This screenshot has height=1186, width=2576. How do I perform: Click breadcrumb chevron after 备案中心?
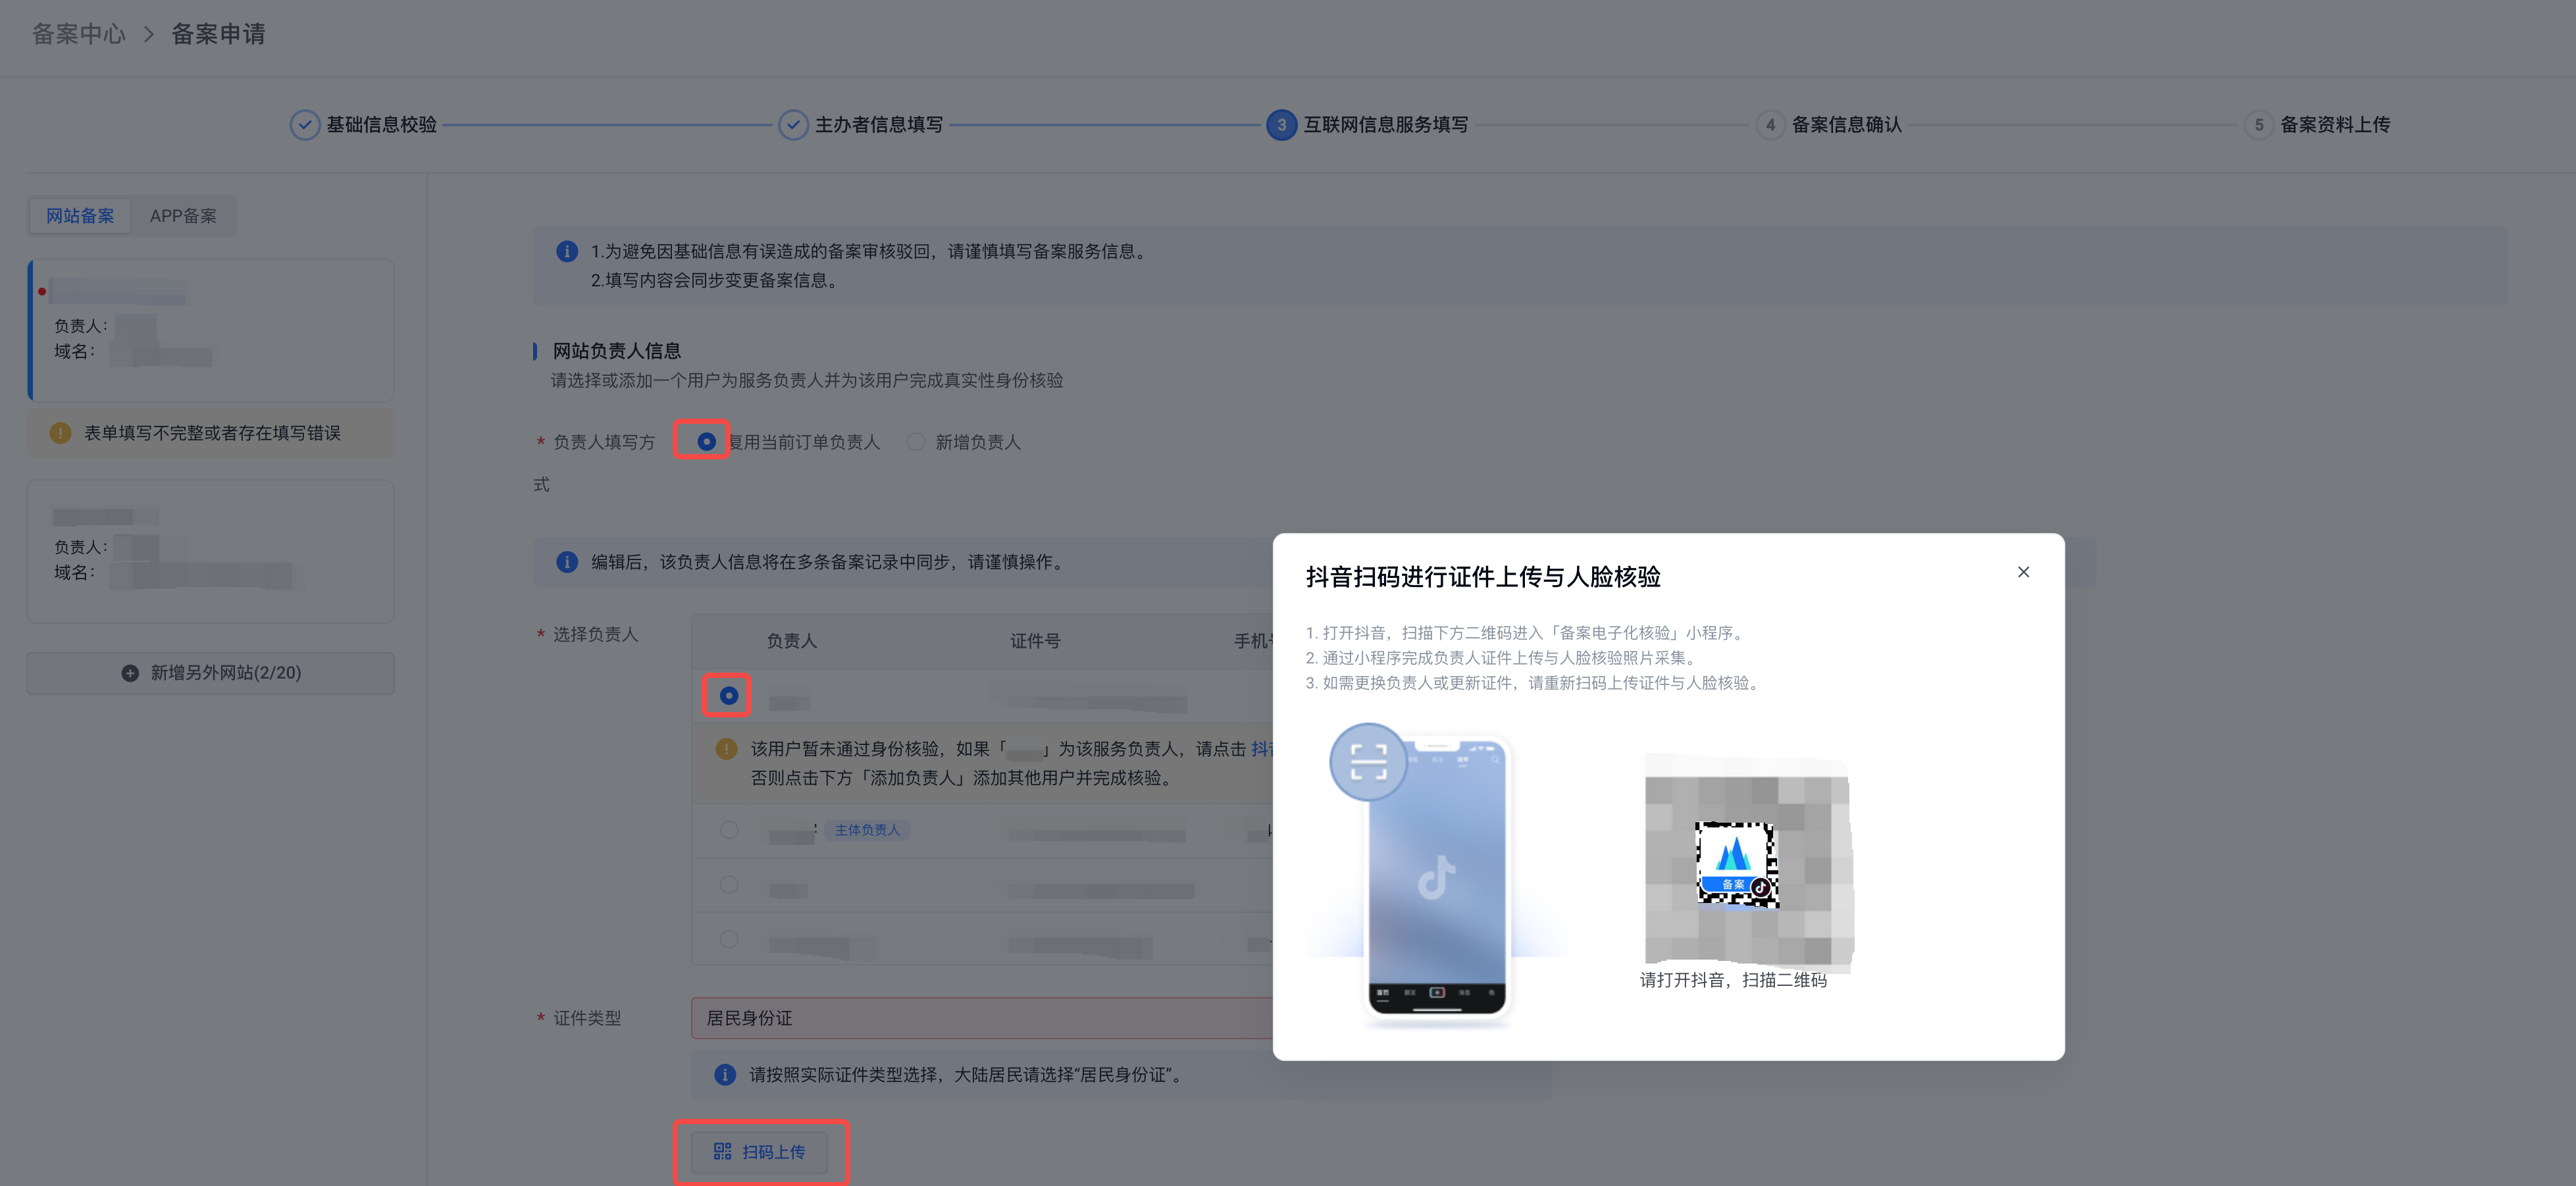pyautogui.click(x=149, y=35)
